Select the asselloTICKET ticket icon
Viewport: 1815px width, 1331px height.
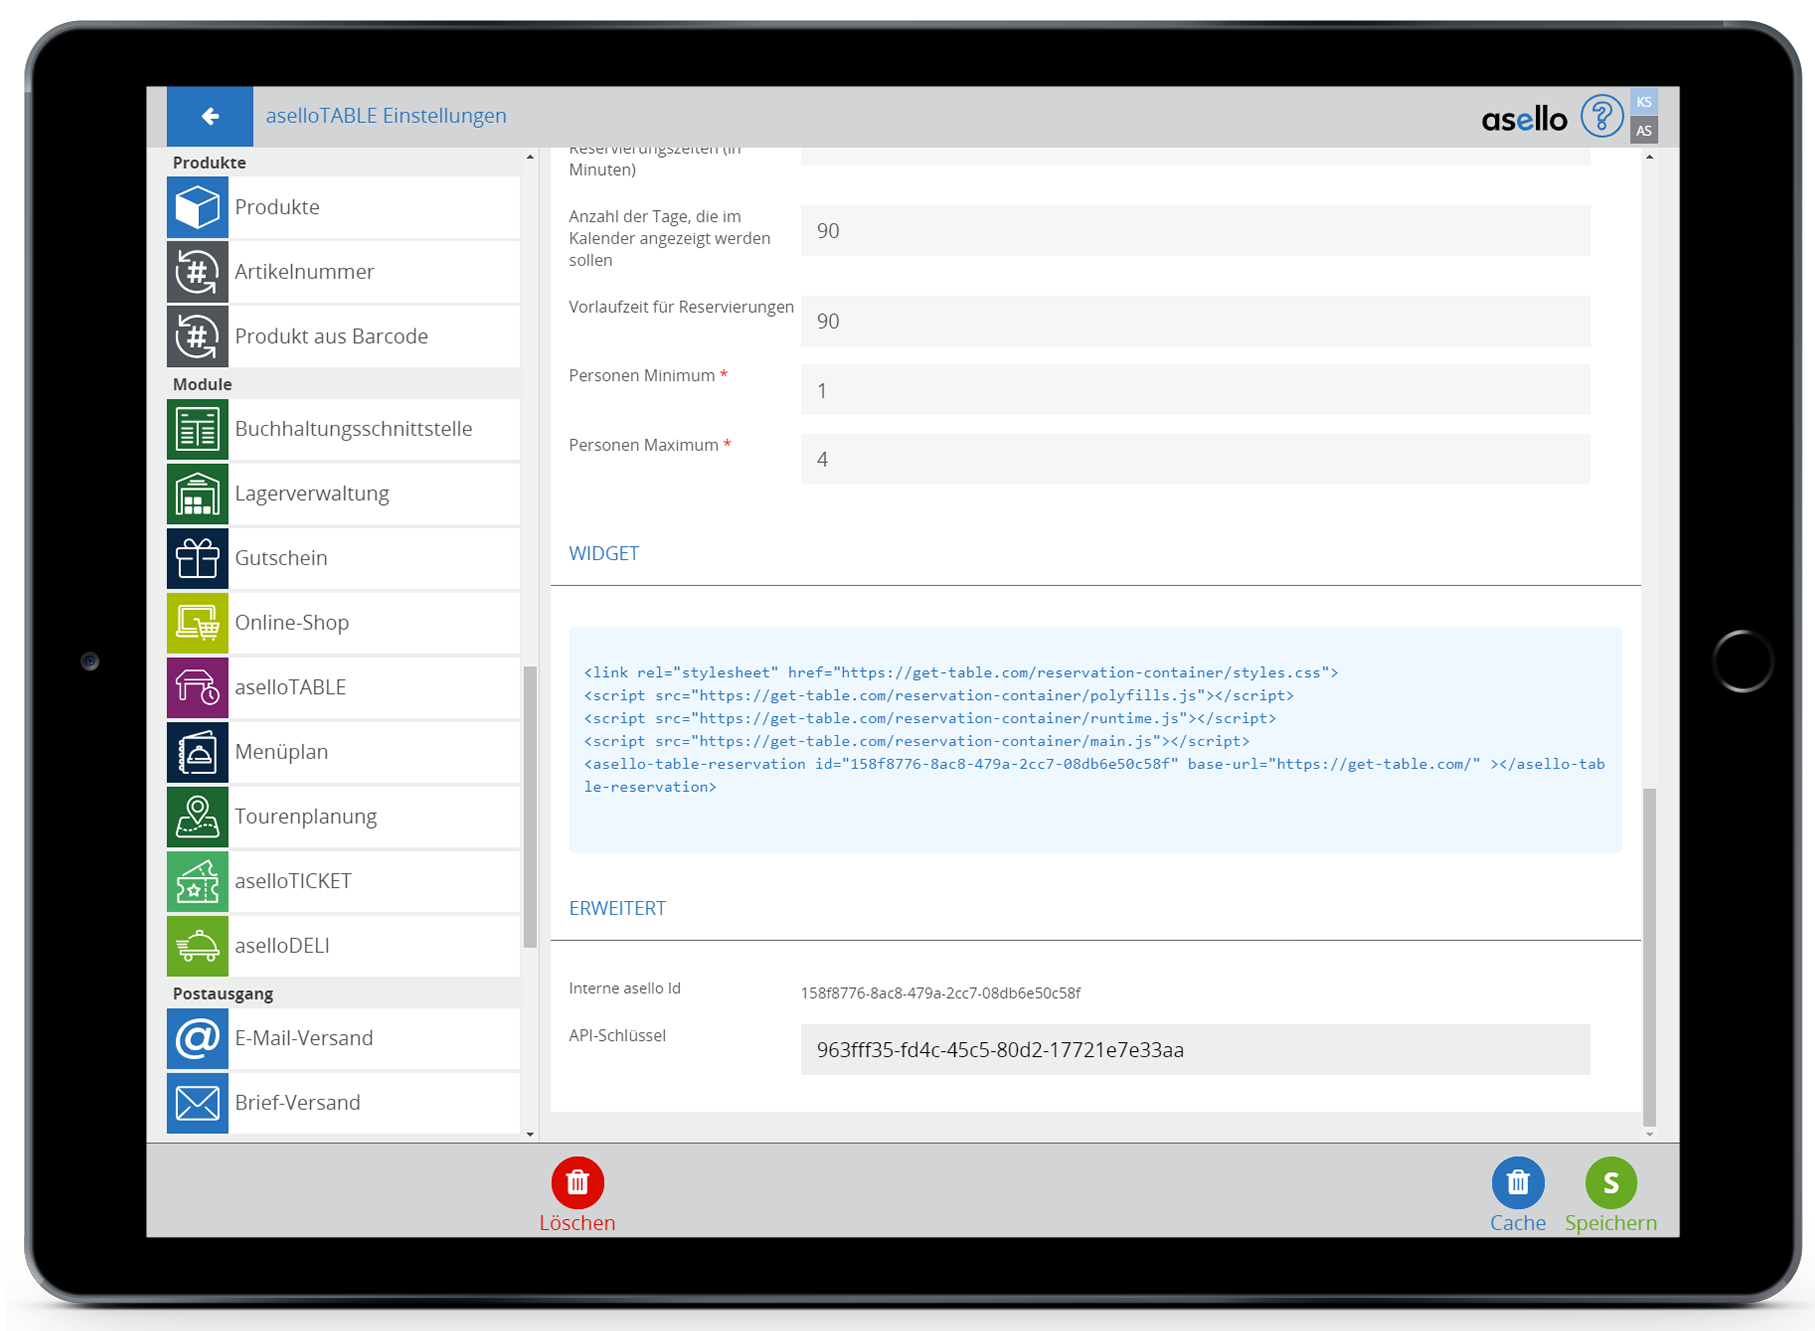pos(197,882)
